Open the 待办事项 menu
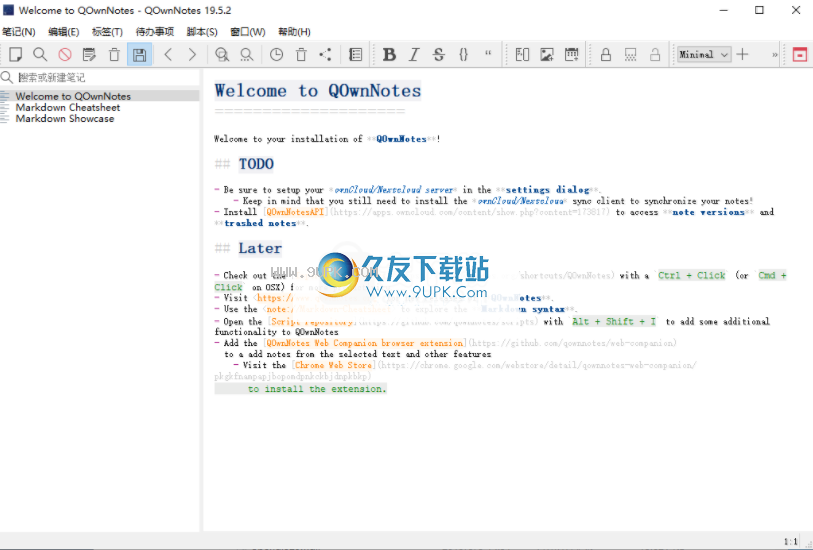Viewport: 813px width, 550px height. click(x=155, y=32)
